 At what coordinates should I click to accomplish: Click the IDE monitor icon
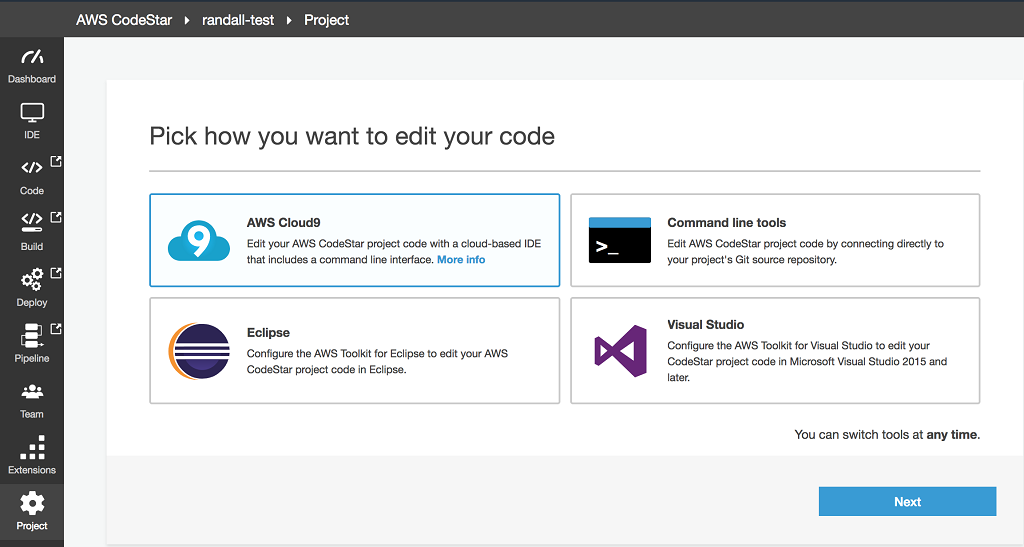pyautogui.click(x=31, y=114)
